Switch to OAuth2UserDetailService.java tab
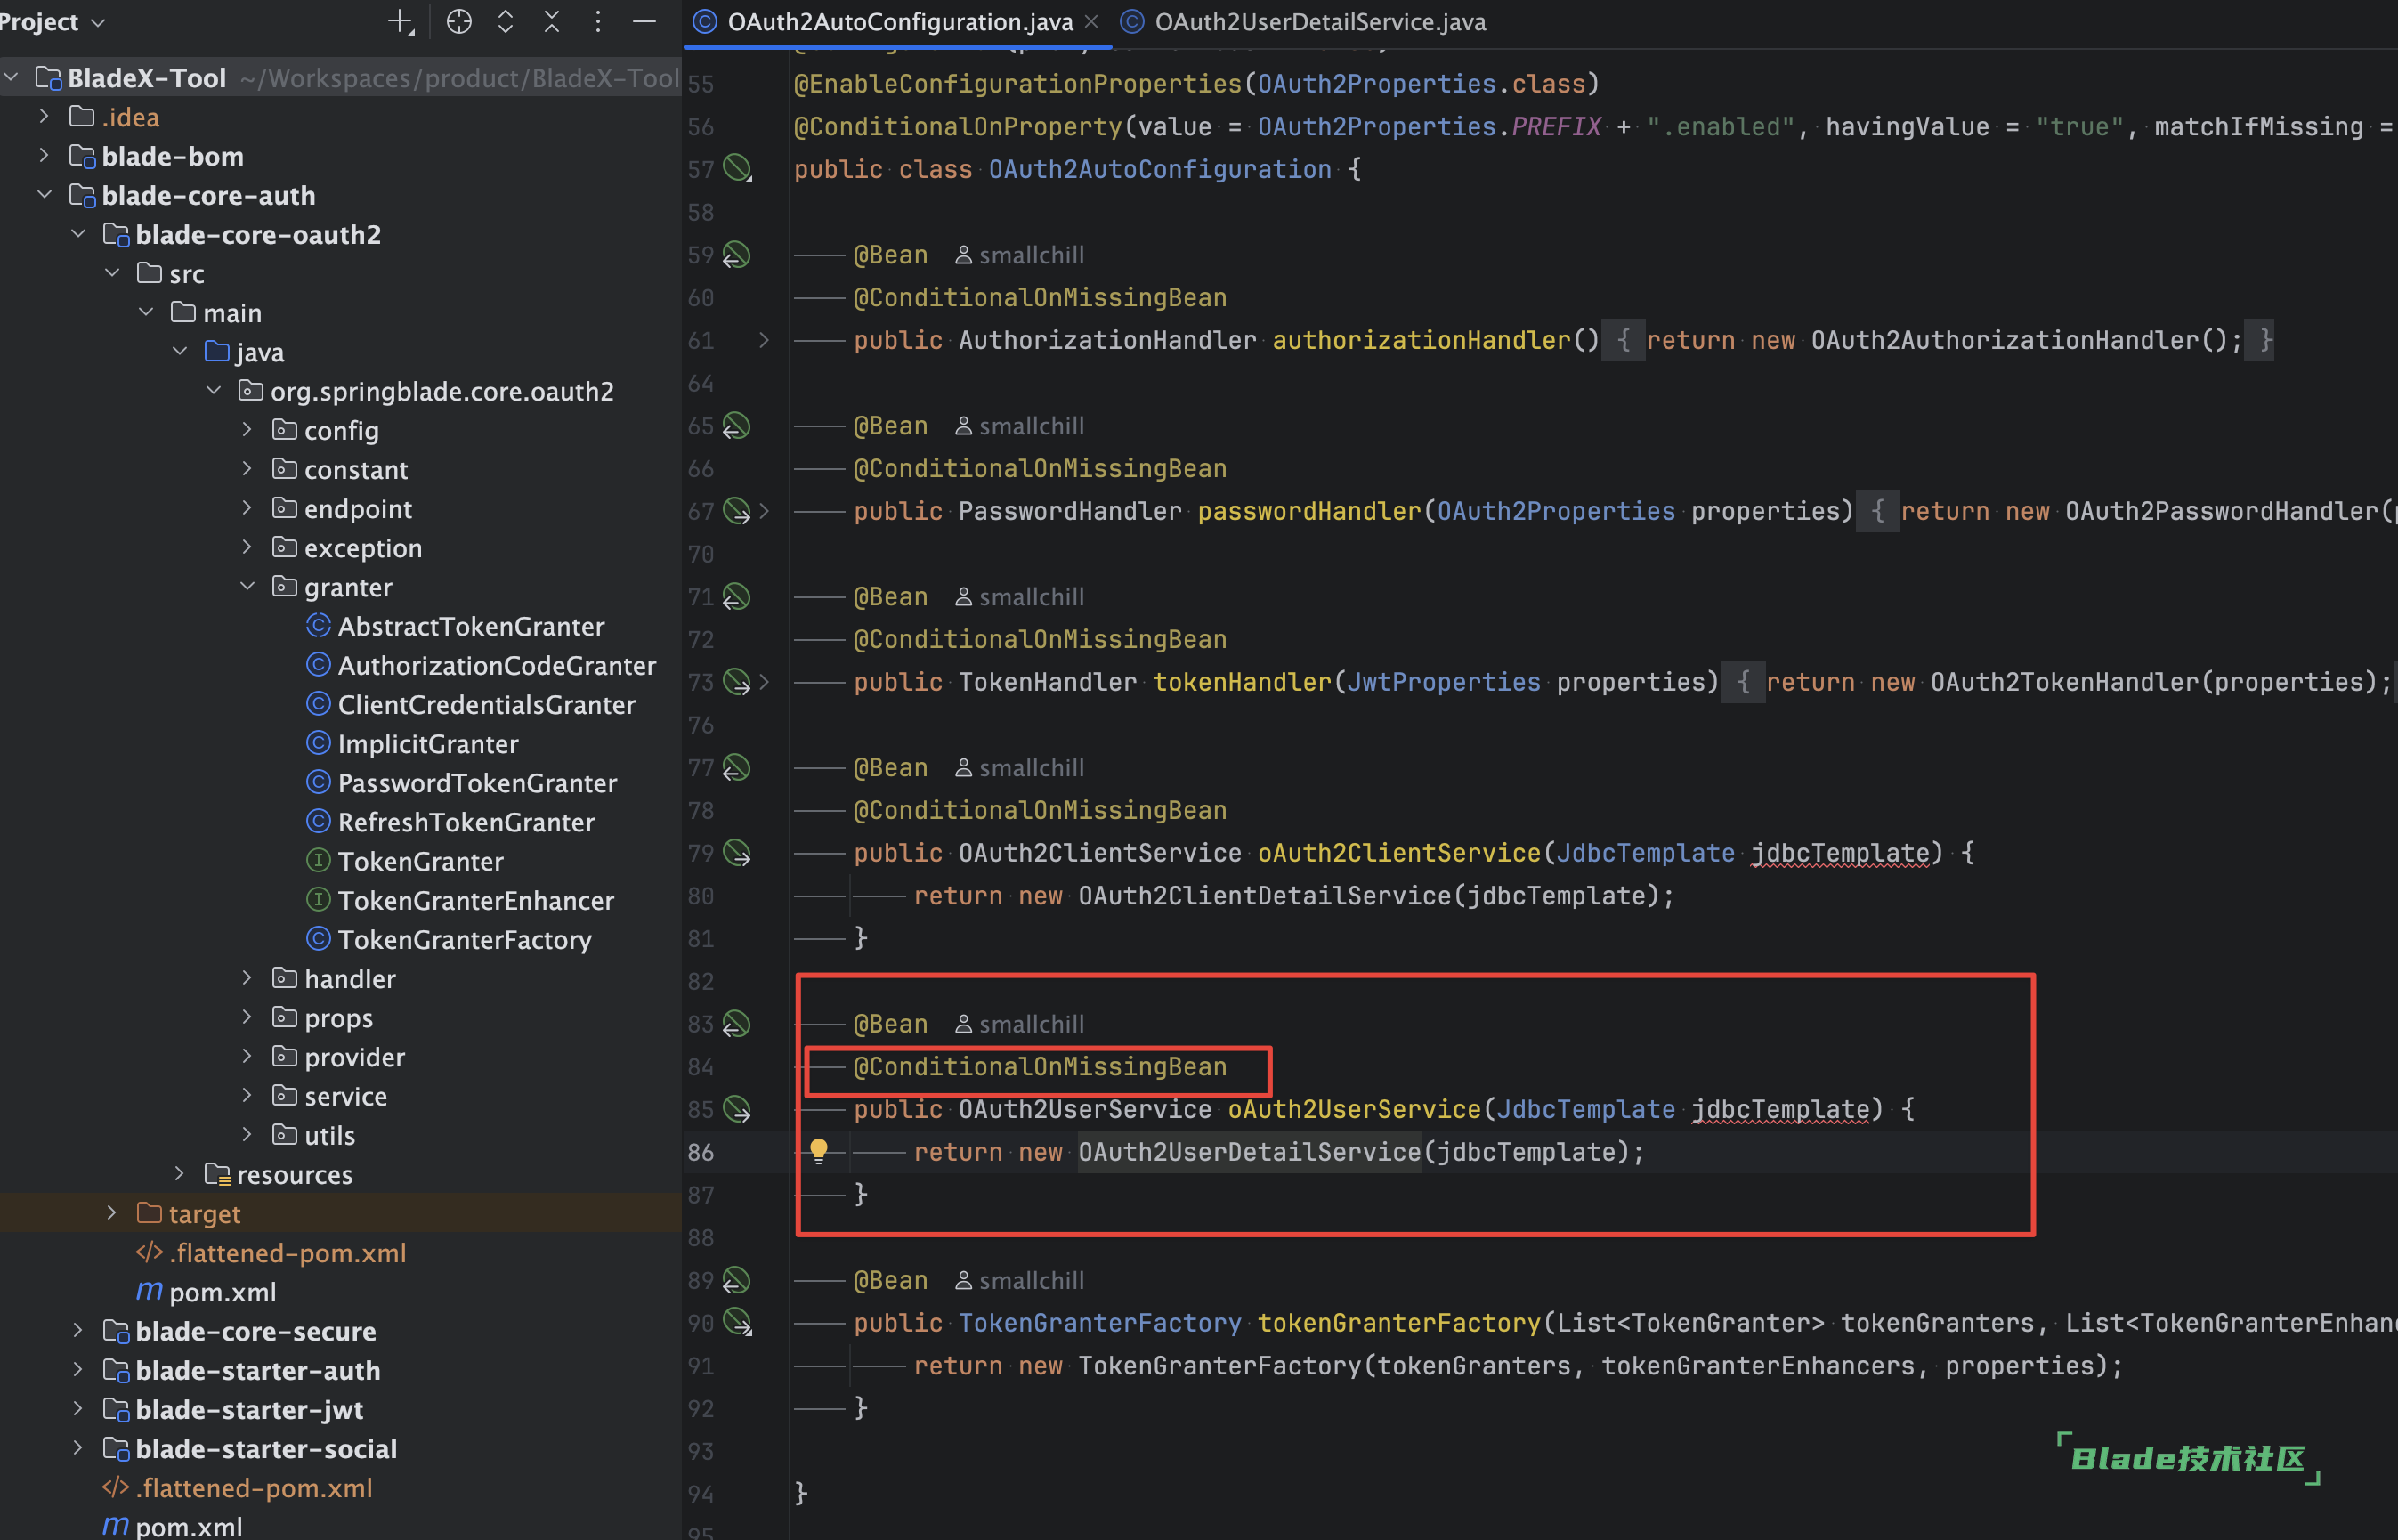2398x1540 pixels. 1318,22
